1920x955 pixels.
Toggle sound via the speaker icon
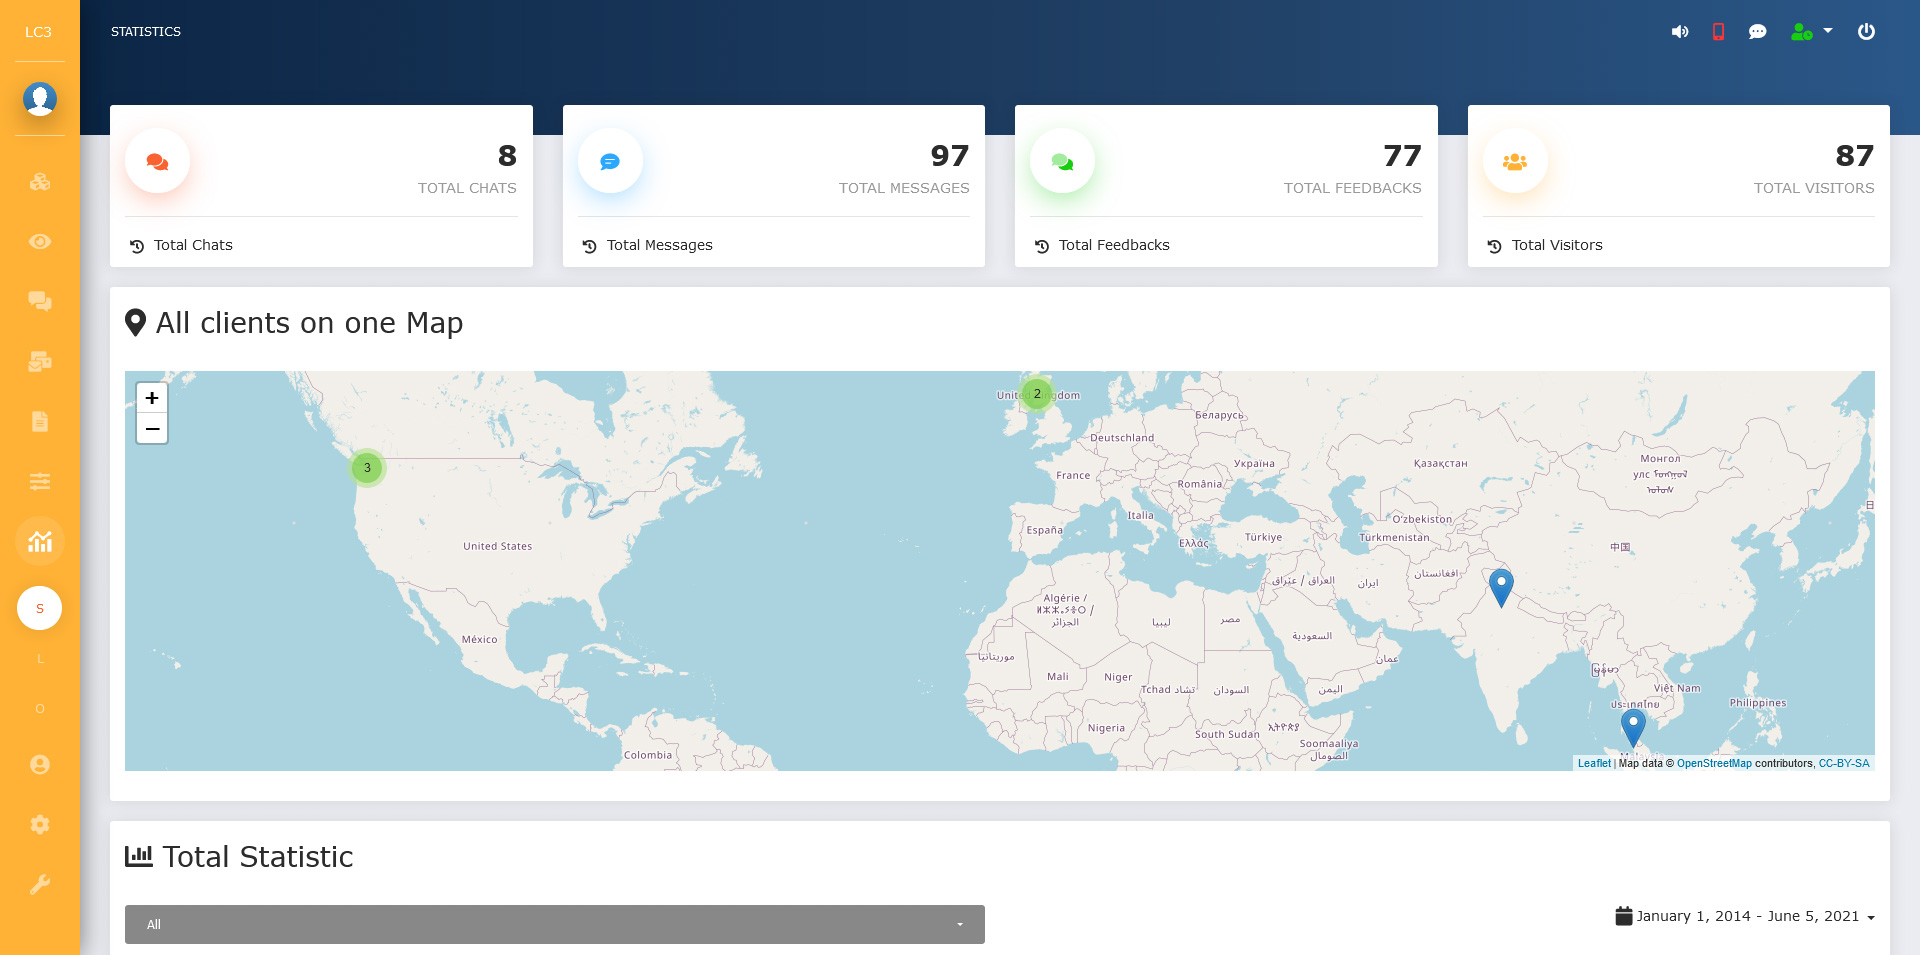tap(1680, 32)
